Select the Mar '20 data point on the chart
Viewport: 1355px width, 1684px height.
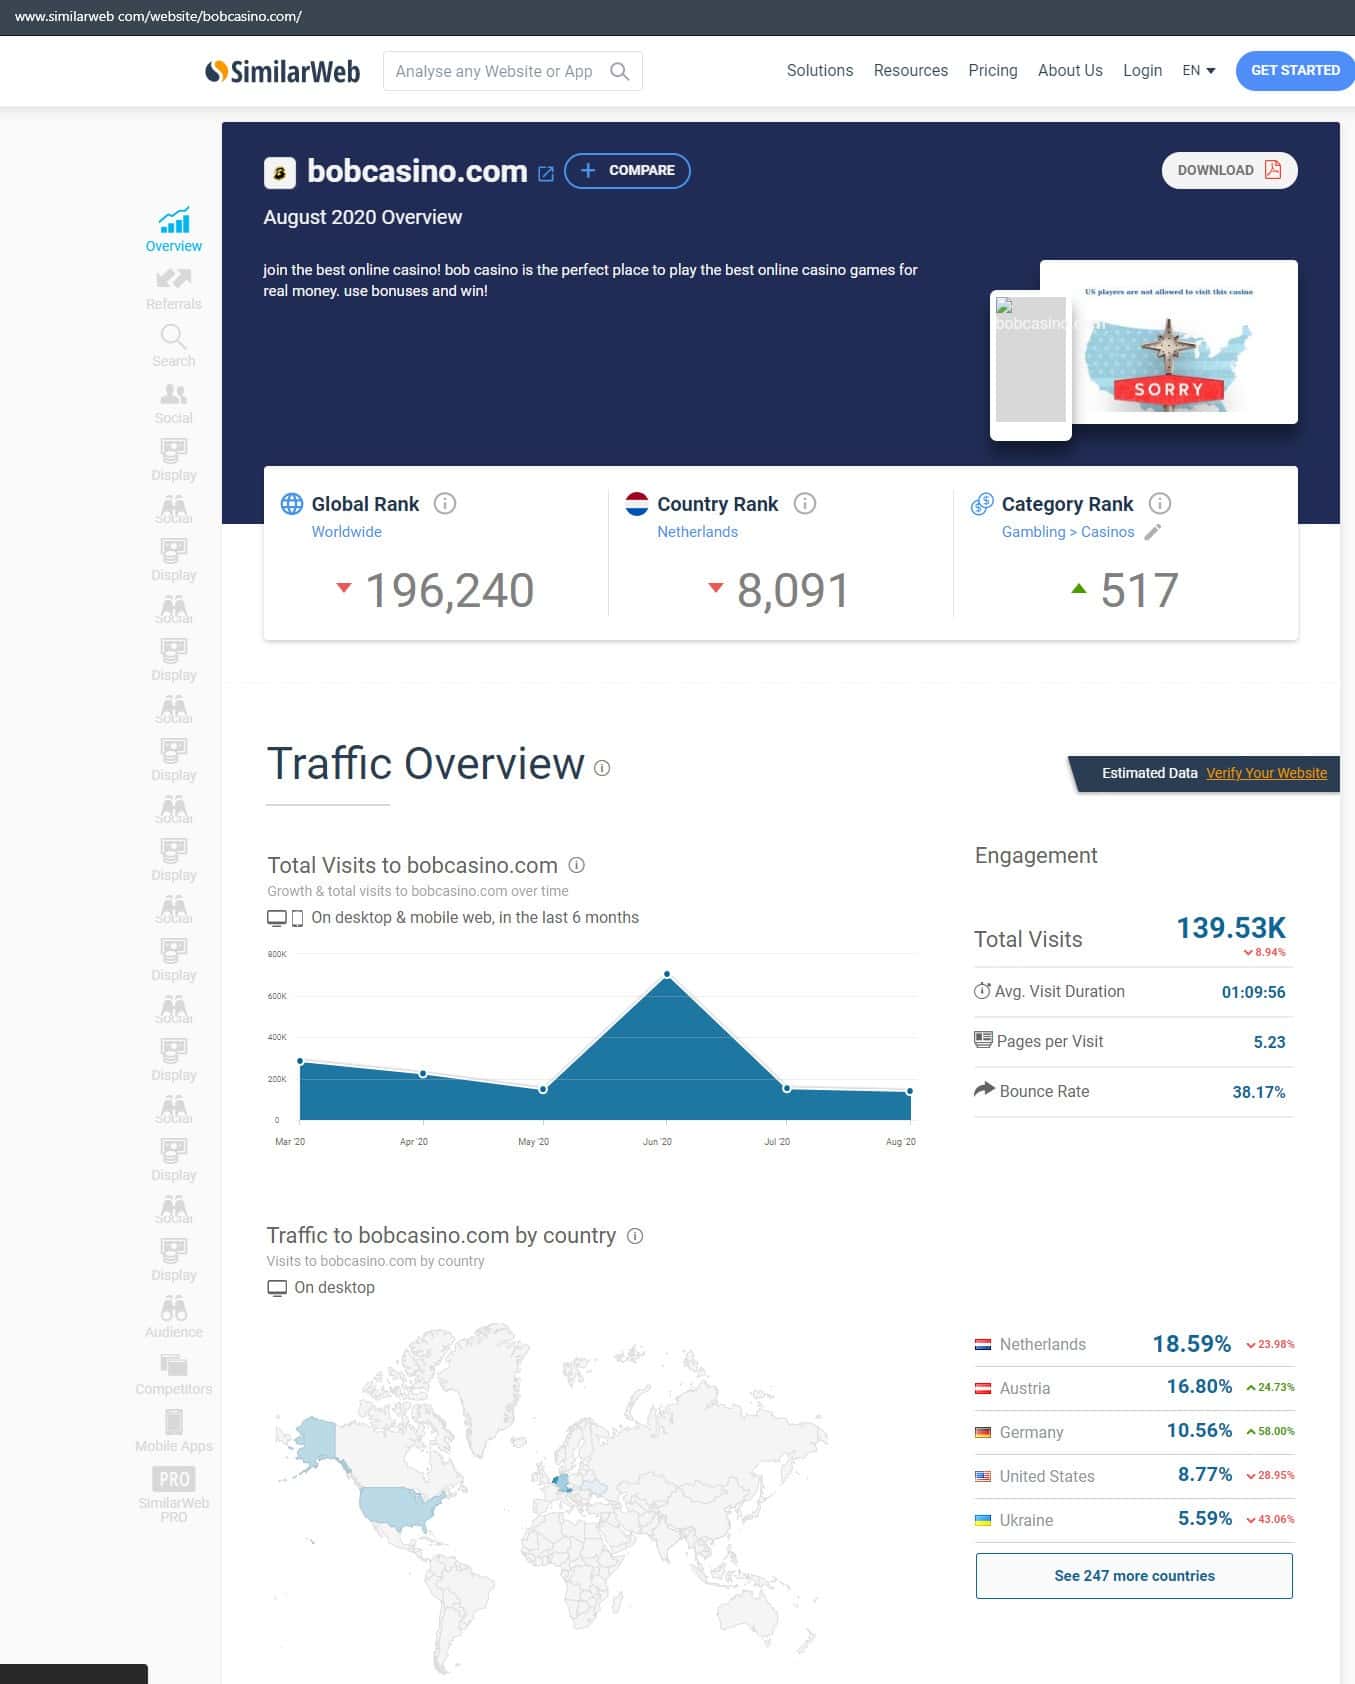coord(301,1061)
